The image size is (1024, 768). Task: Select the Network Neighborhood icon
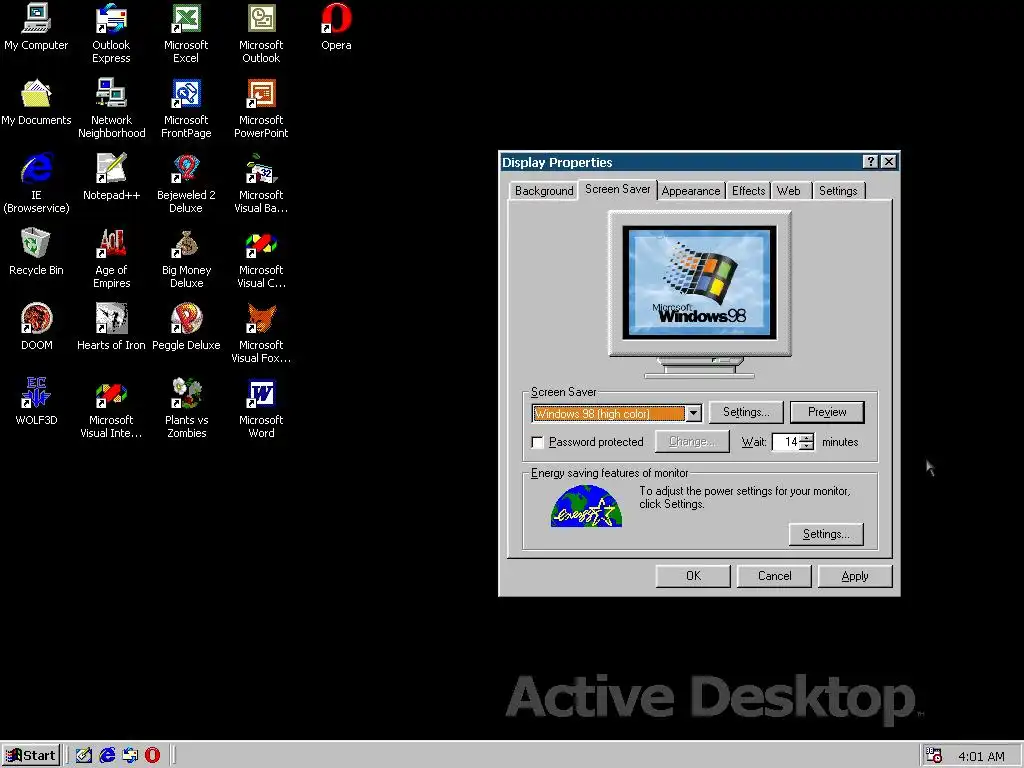(x=112, y=108)
